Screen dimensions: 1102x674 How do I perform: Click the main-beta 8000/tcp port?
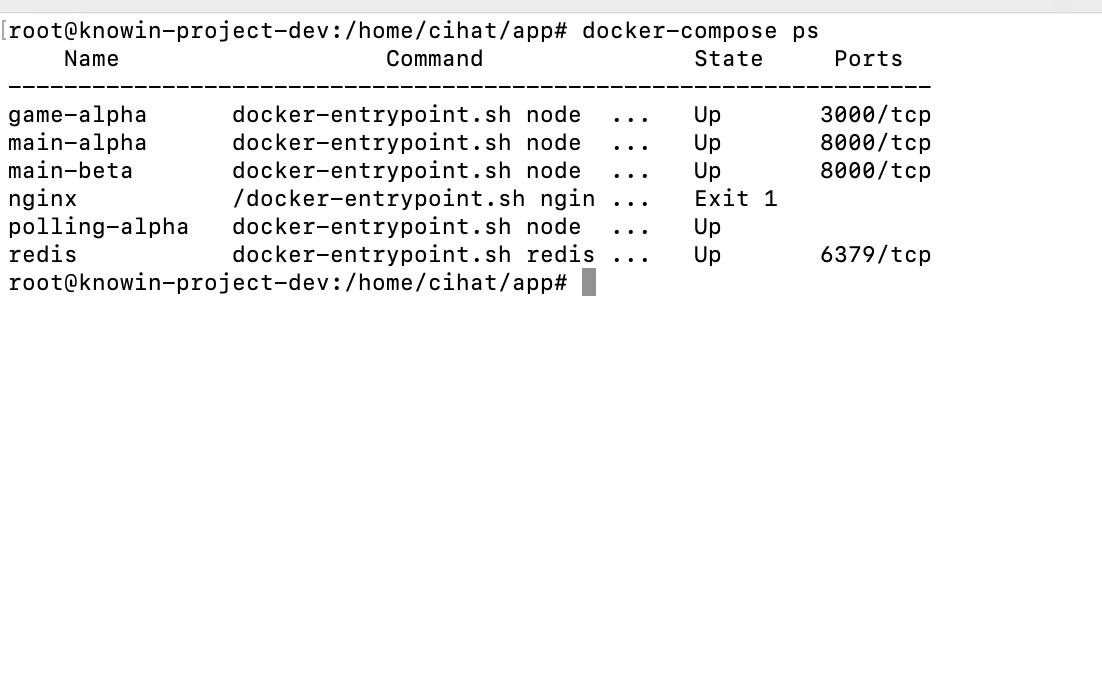(x=875, y=171)
